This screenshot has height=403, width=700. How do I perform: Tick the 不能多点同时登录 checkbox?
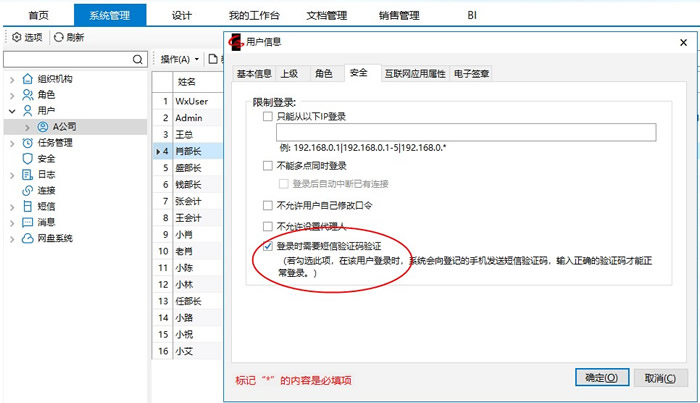(268, 166)
